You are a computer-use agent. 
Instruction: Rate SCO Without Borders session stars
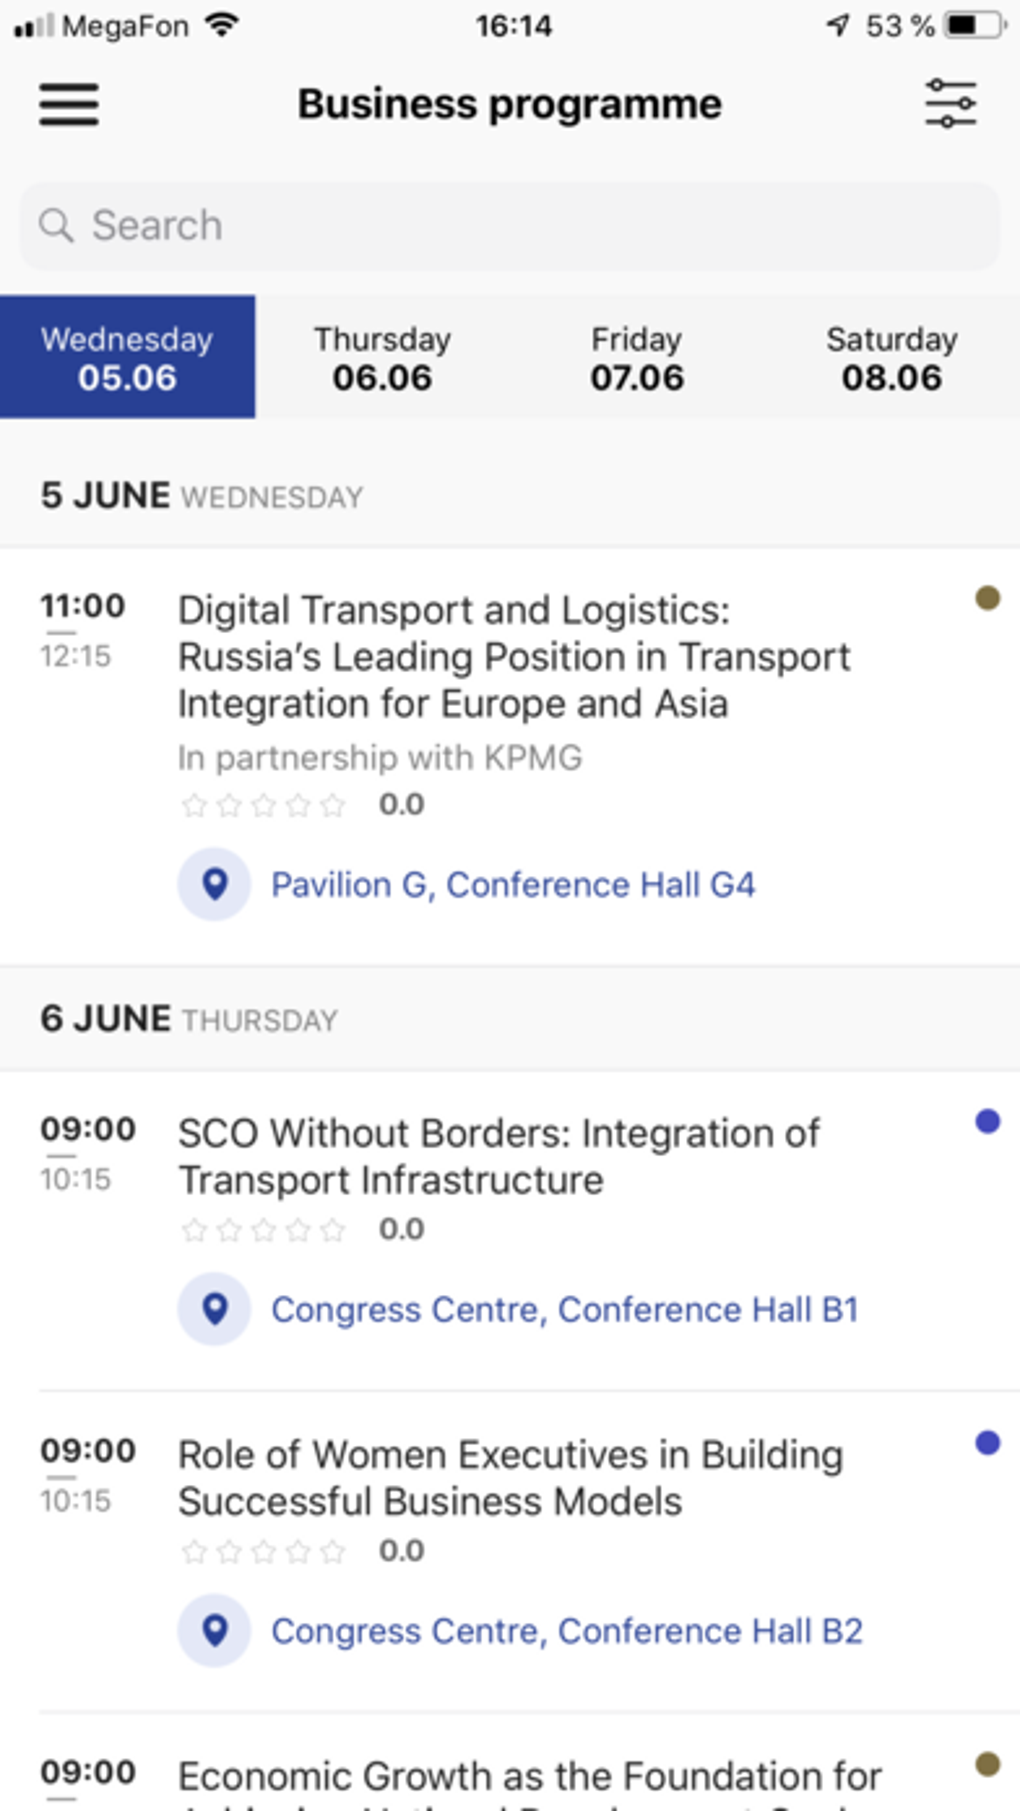click(264, 1229)
